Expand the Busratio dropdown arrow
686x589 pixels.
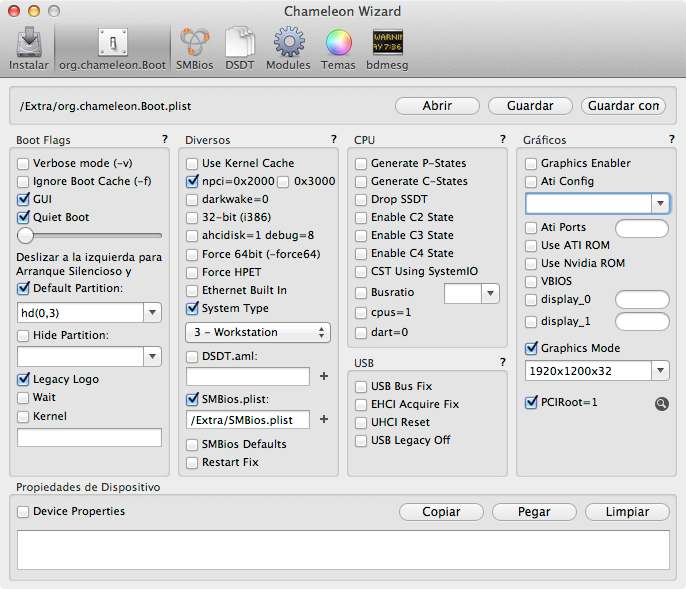(x=490, y=293)
